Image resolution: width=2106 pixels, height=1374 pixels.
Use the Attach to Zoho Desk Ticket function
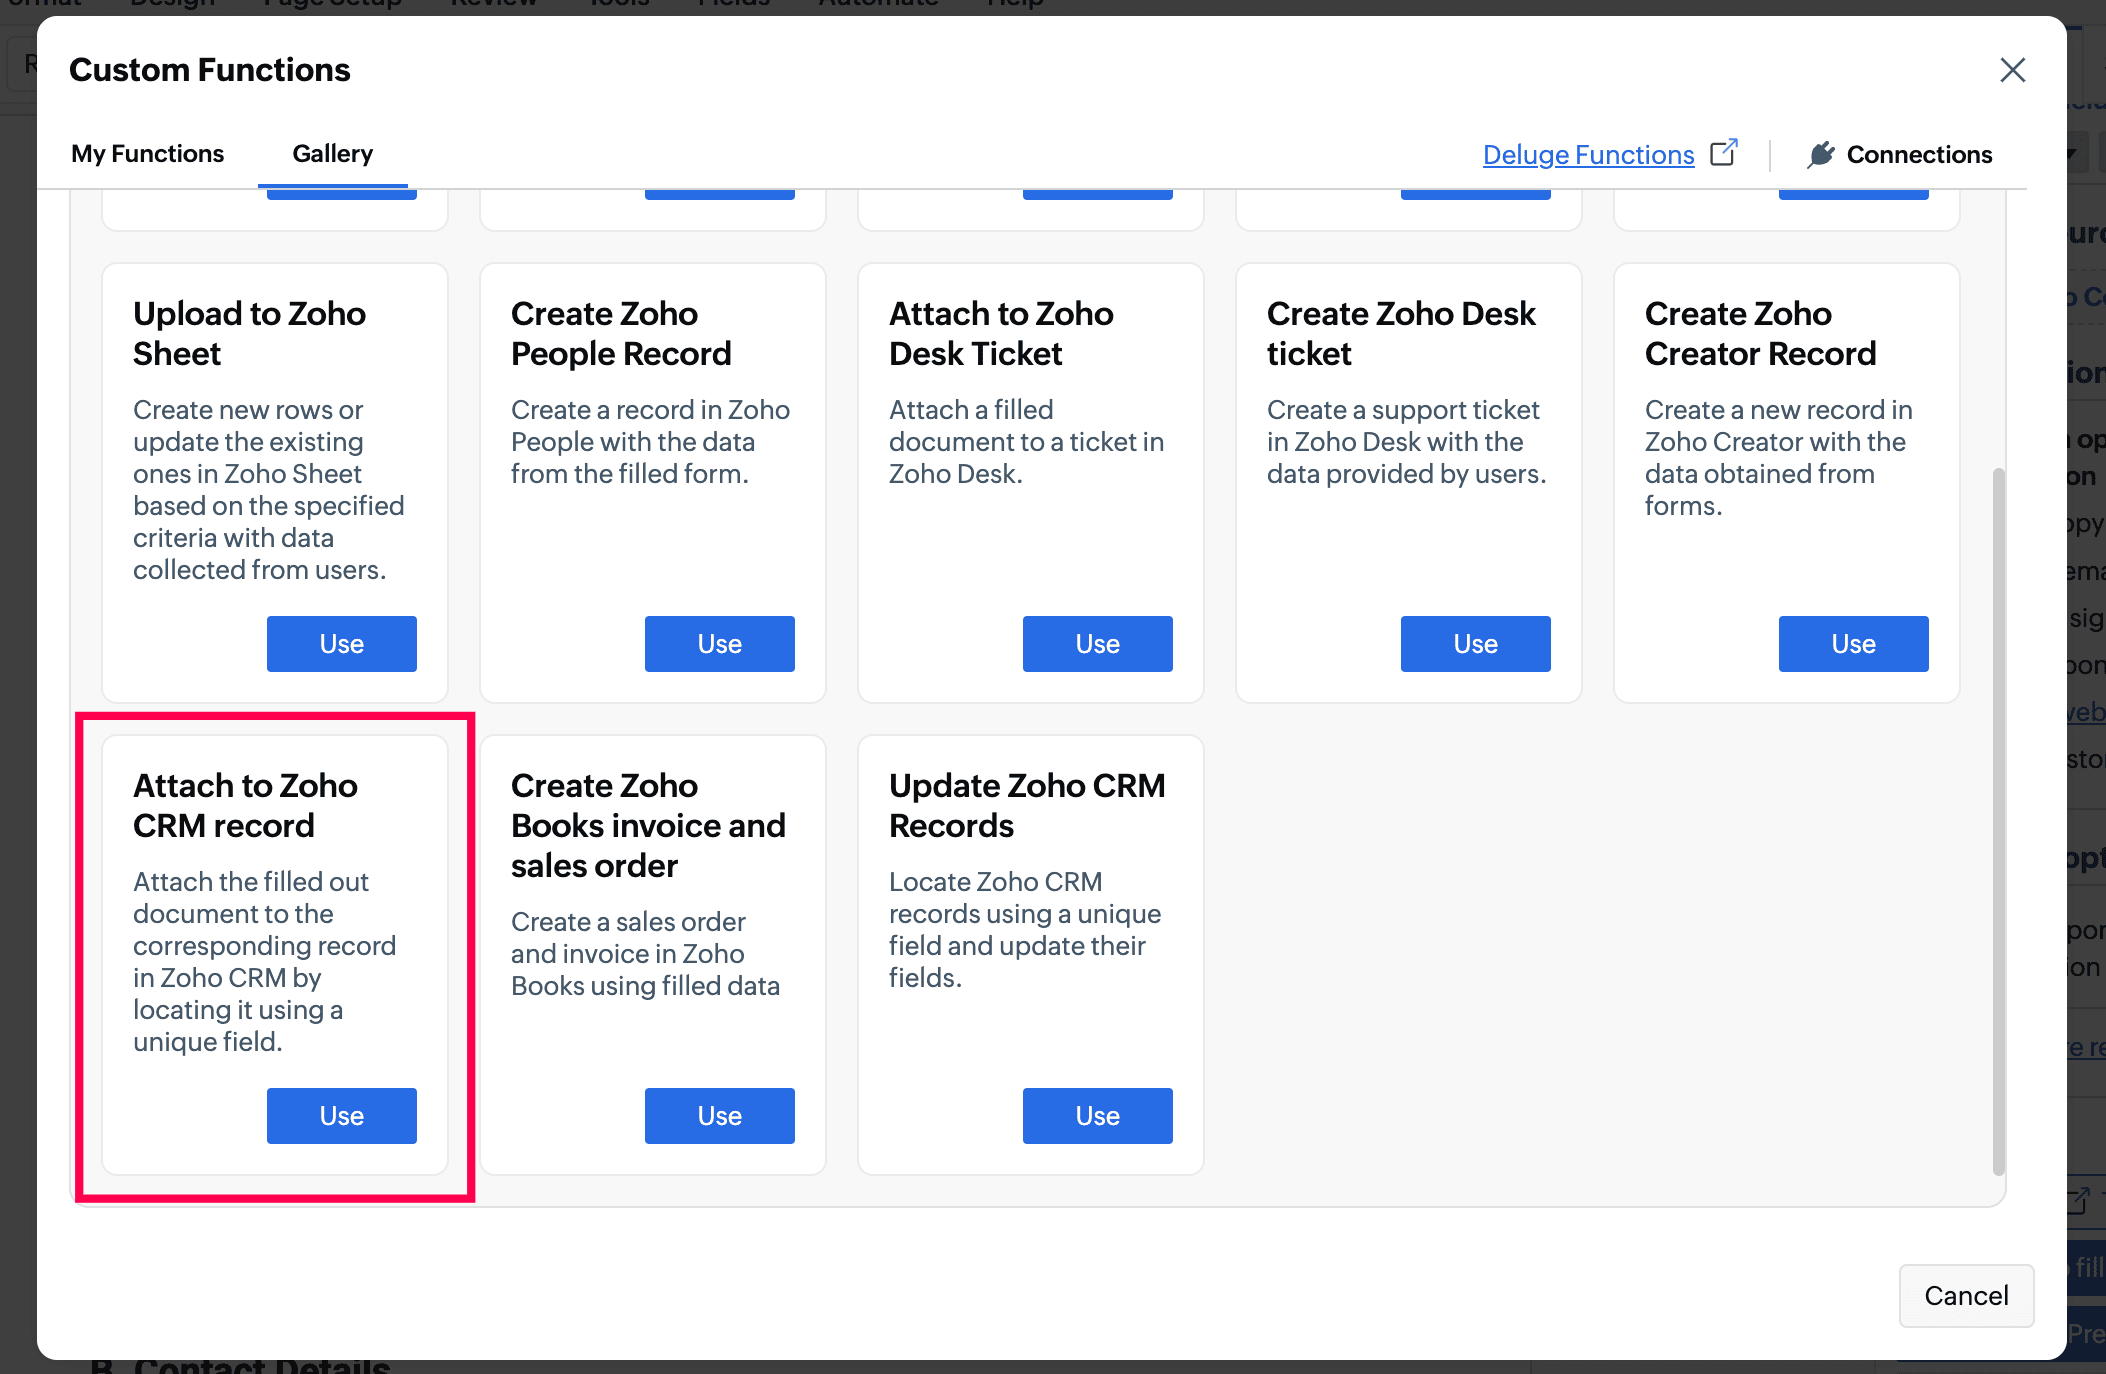(x=1097, y=644)
